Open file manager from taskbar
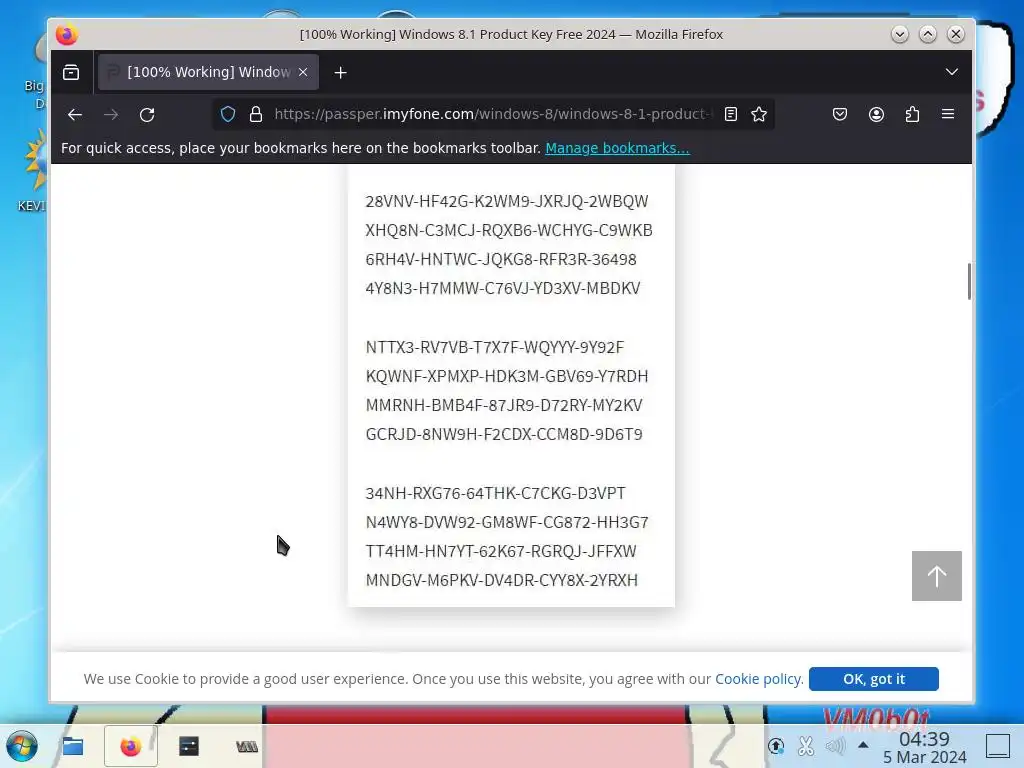The image size is (1024, 768). [x=72, y=746]
